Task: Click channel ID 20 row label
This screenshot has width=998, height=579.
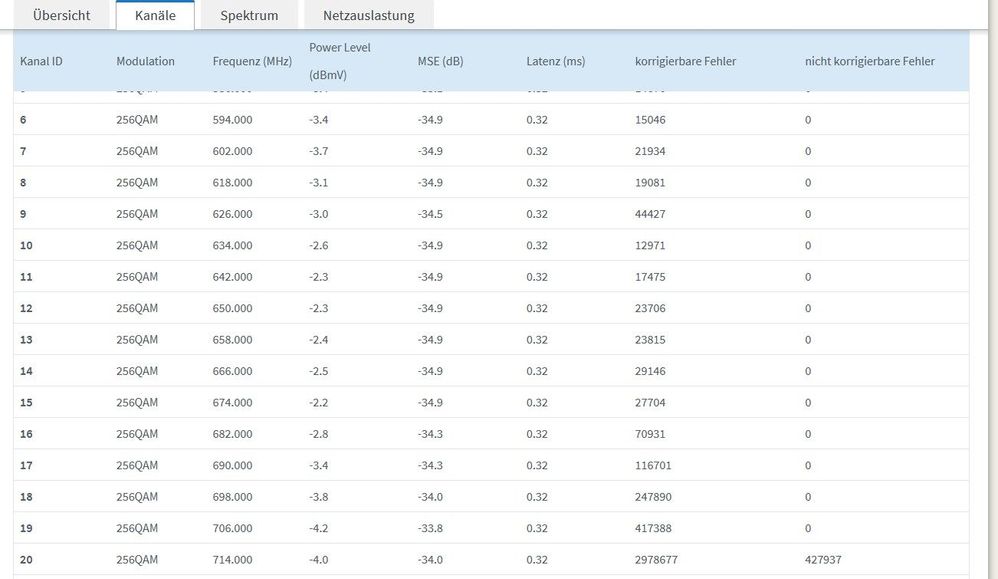Action: click(26, 560)
